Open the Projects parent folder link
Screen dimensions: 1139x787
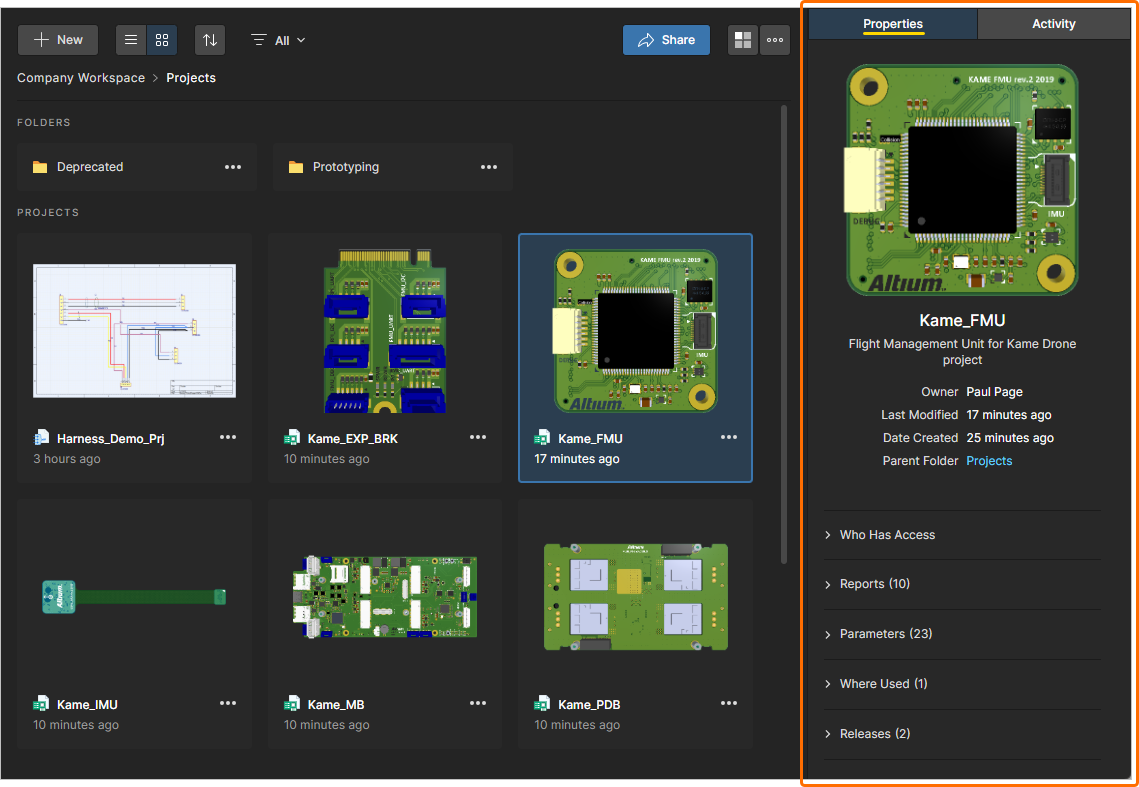[989, 460]
